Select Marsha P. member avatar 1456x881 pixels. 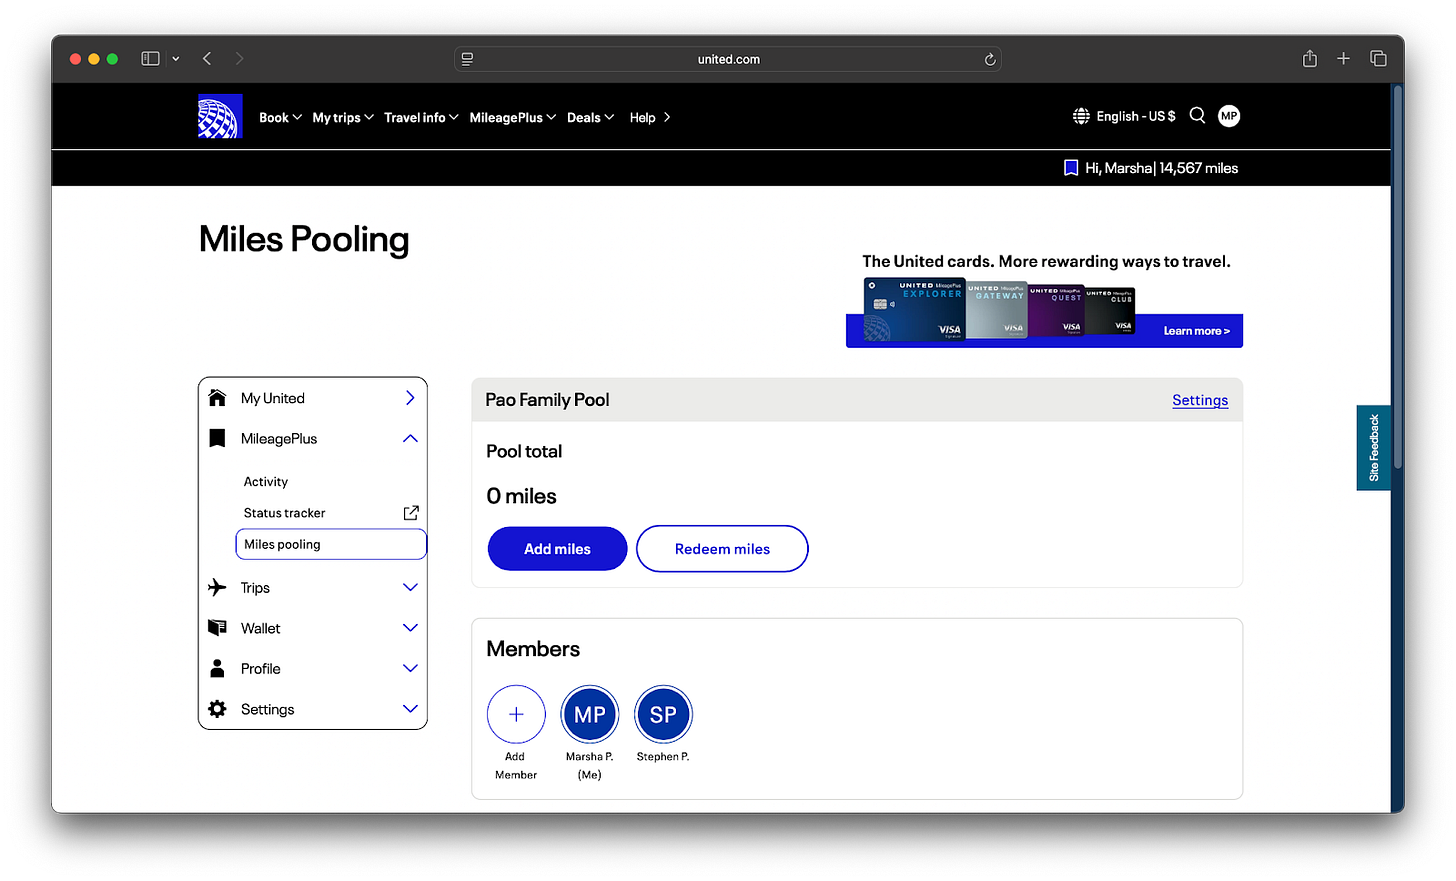click(590, 714)
